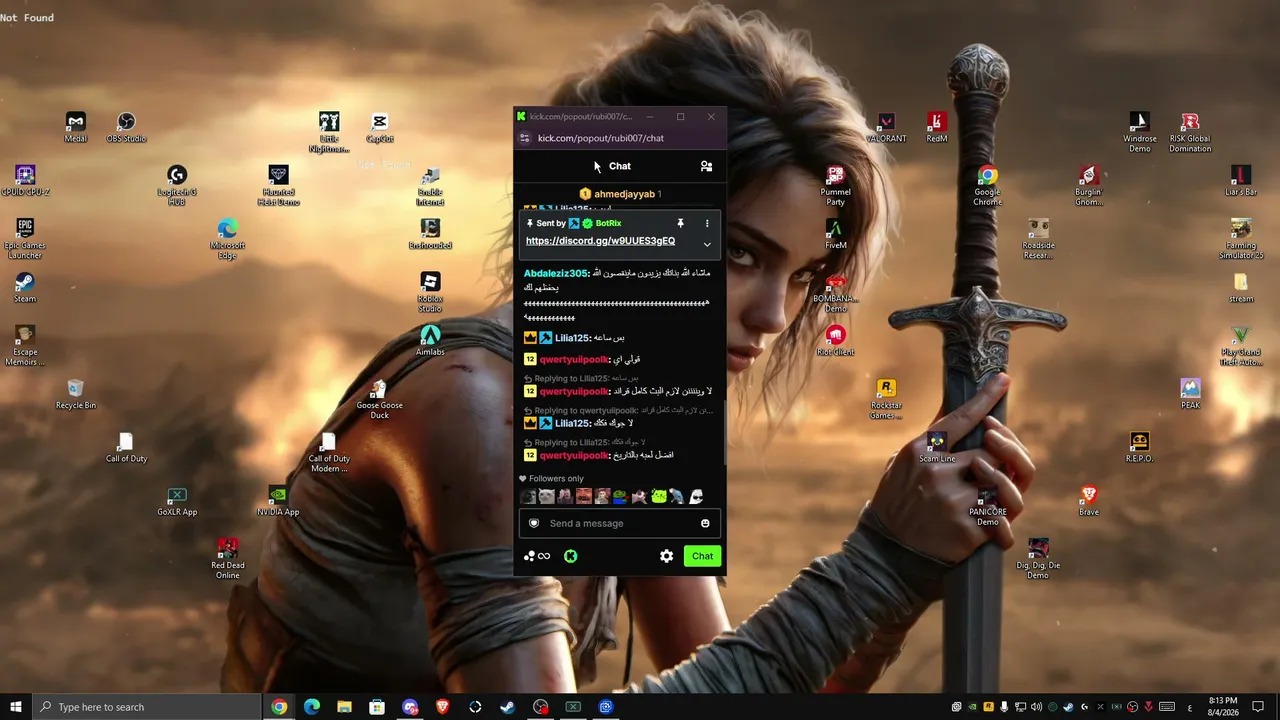1280x720 pixels.
Task: Open chat settings gear
Action: (x=666, y=556)
